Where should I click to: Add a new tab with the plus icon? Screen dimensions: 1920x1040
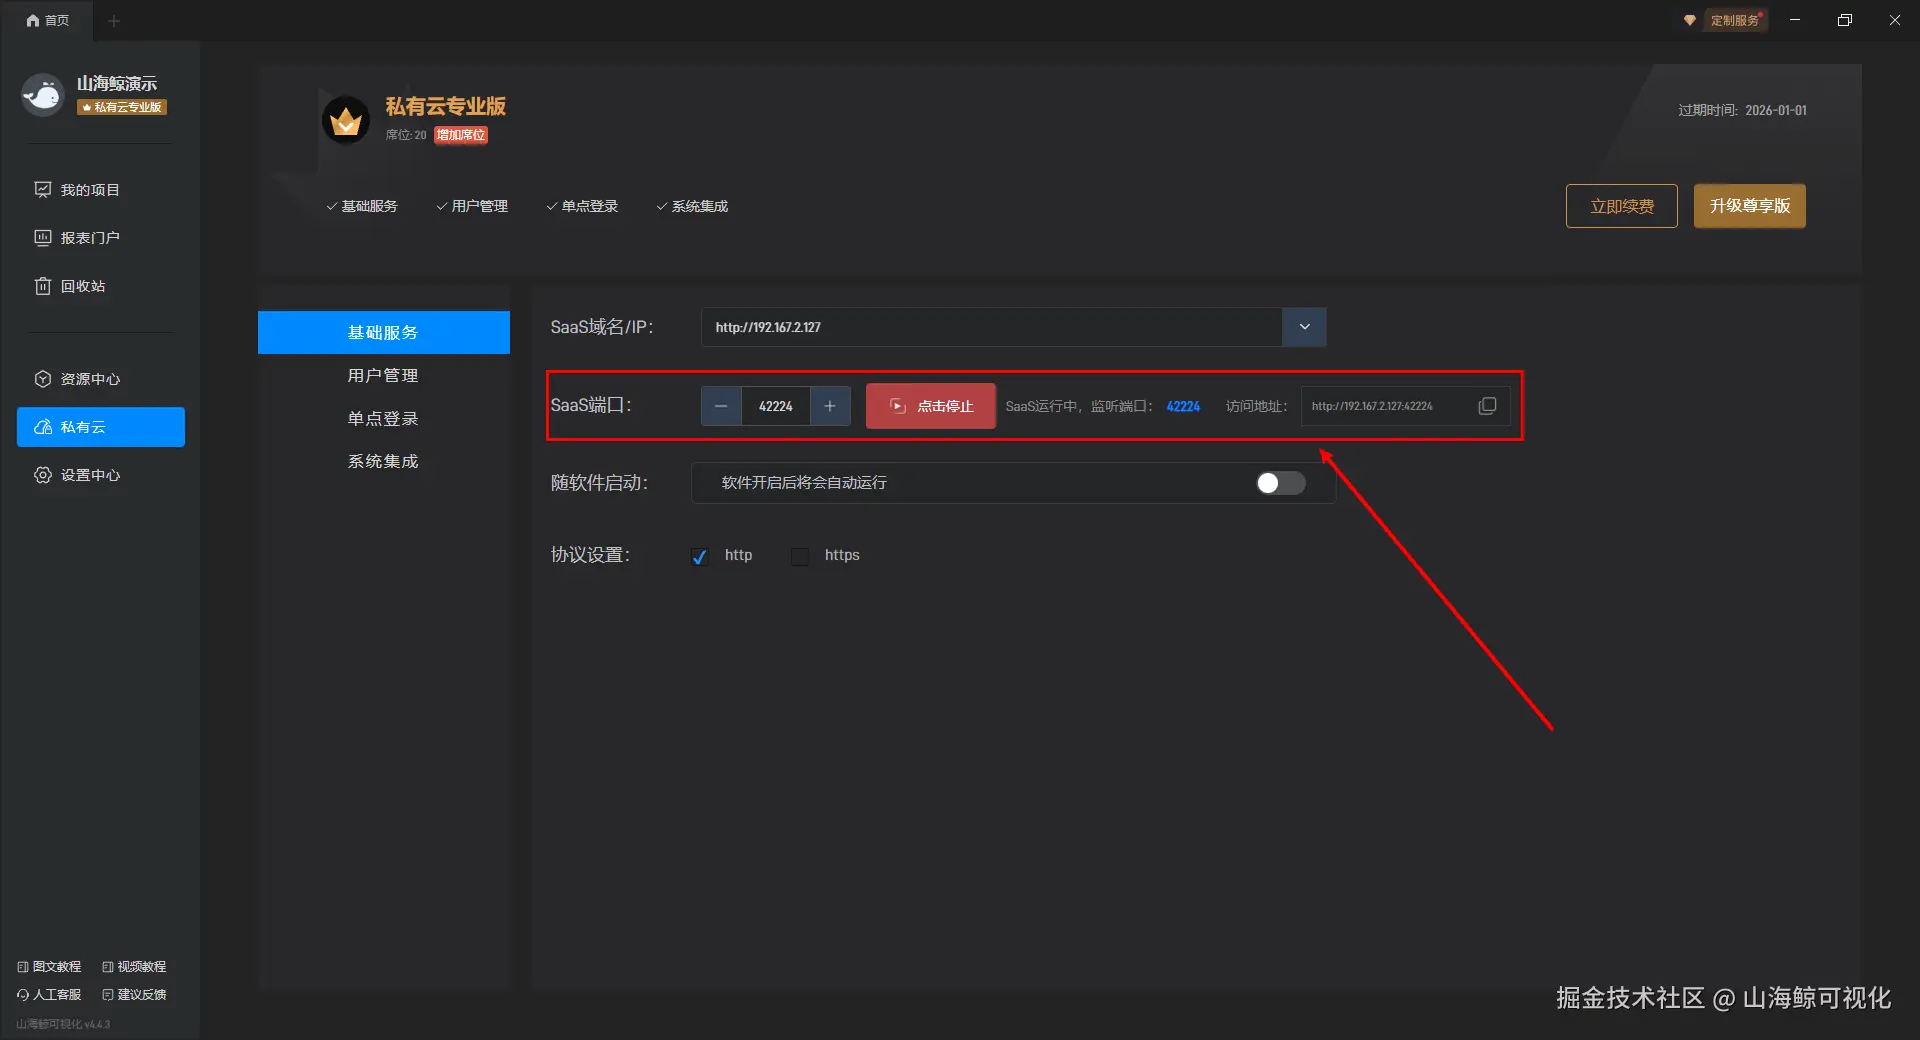pos(114,20)
